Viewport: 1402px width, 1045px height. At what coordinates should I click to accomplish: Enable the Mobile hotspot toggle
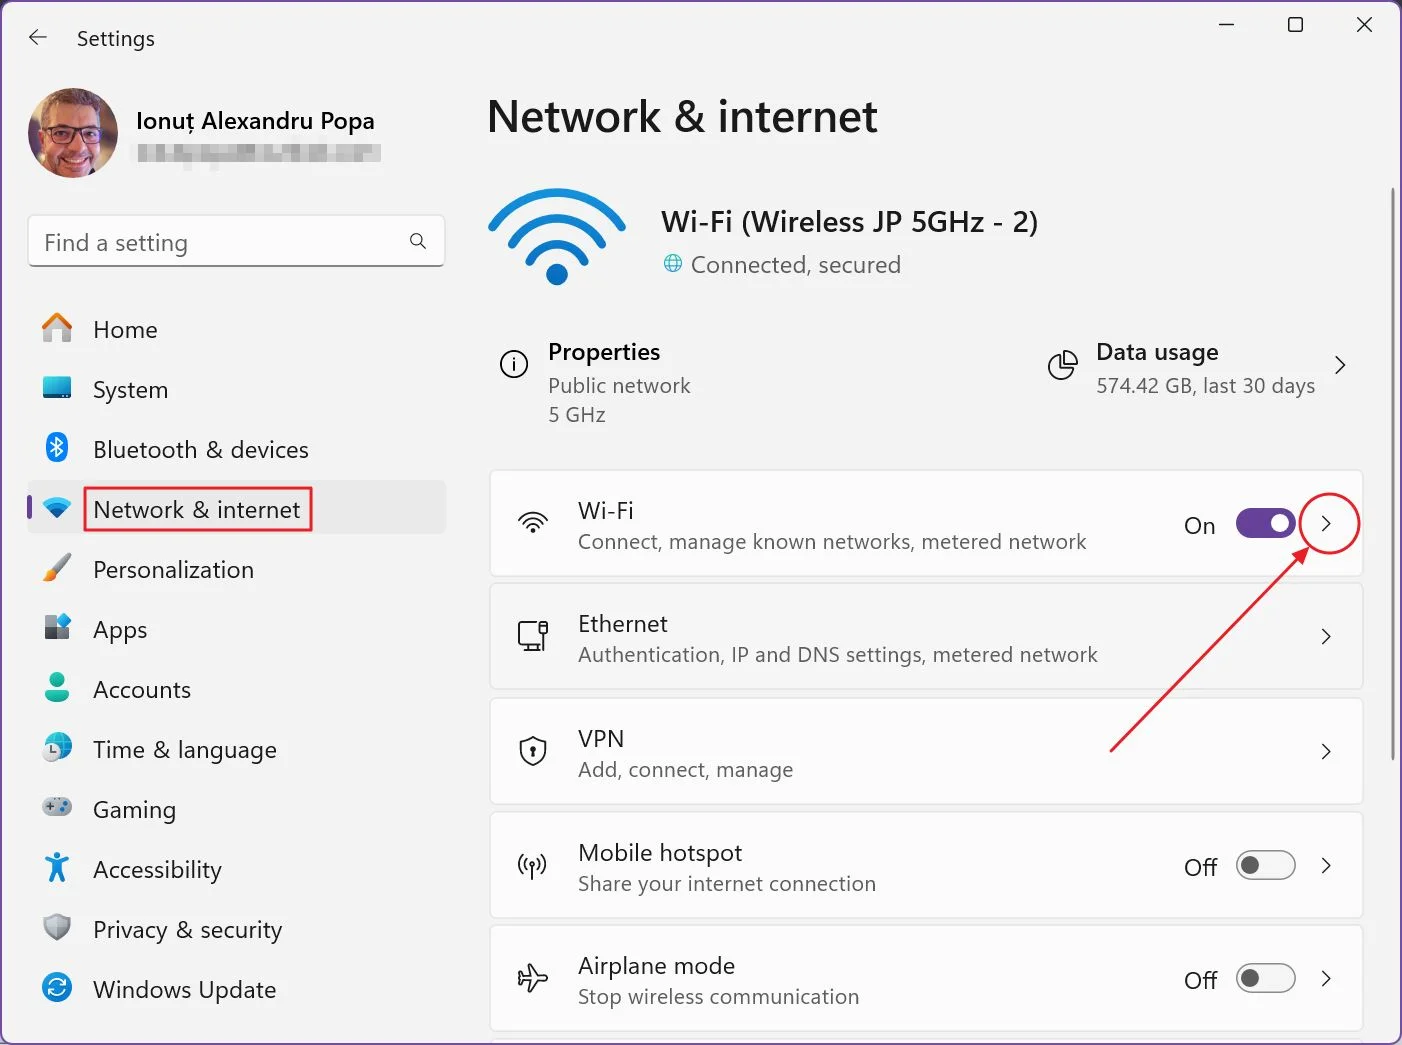(1266, 865)
